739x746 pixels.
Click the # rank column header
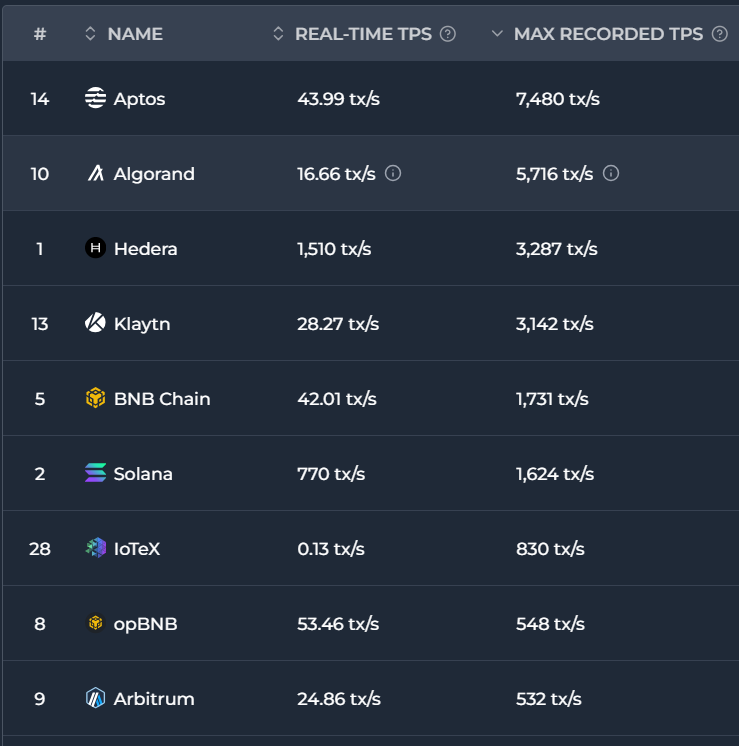coord(40,34)
